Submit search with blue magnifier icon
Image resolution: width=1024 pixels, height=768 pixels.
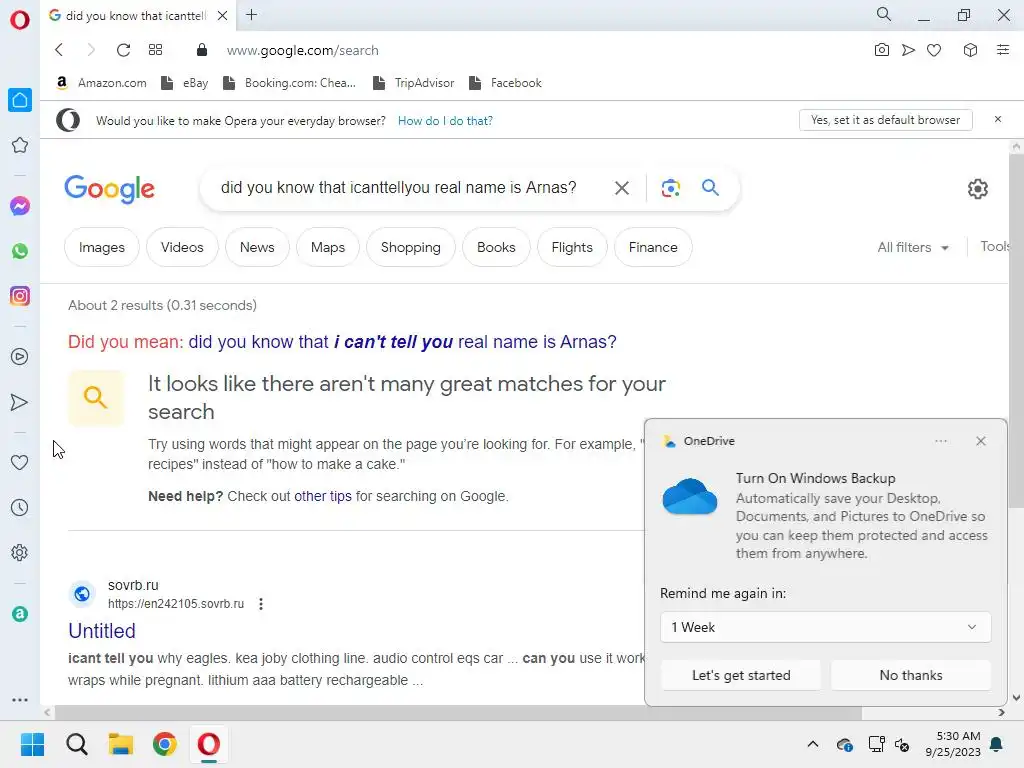coord(711,188)
